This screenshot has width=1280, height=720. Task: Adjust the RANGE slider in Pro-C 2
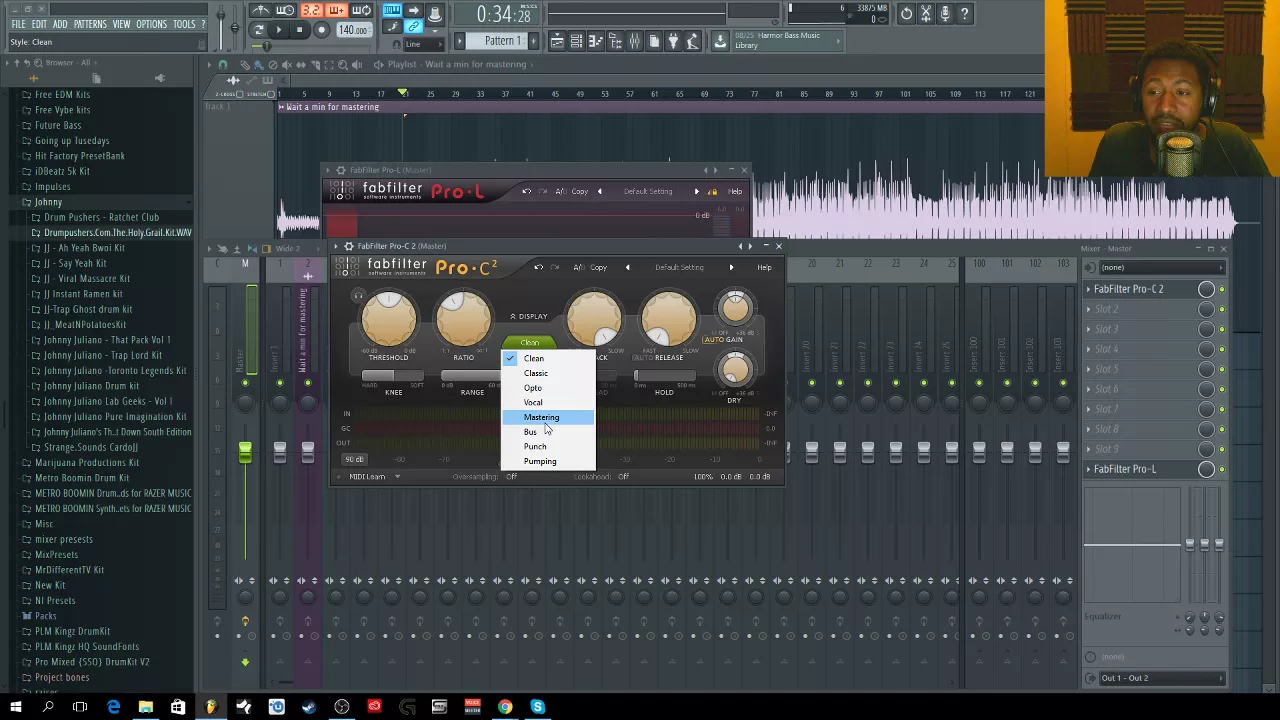pos(472,376)
